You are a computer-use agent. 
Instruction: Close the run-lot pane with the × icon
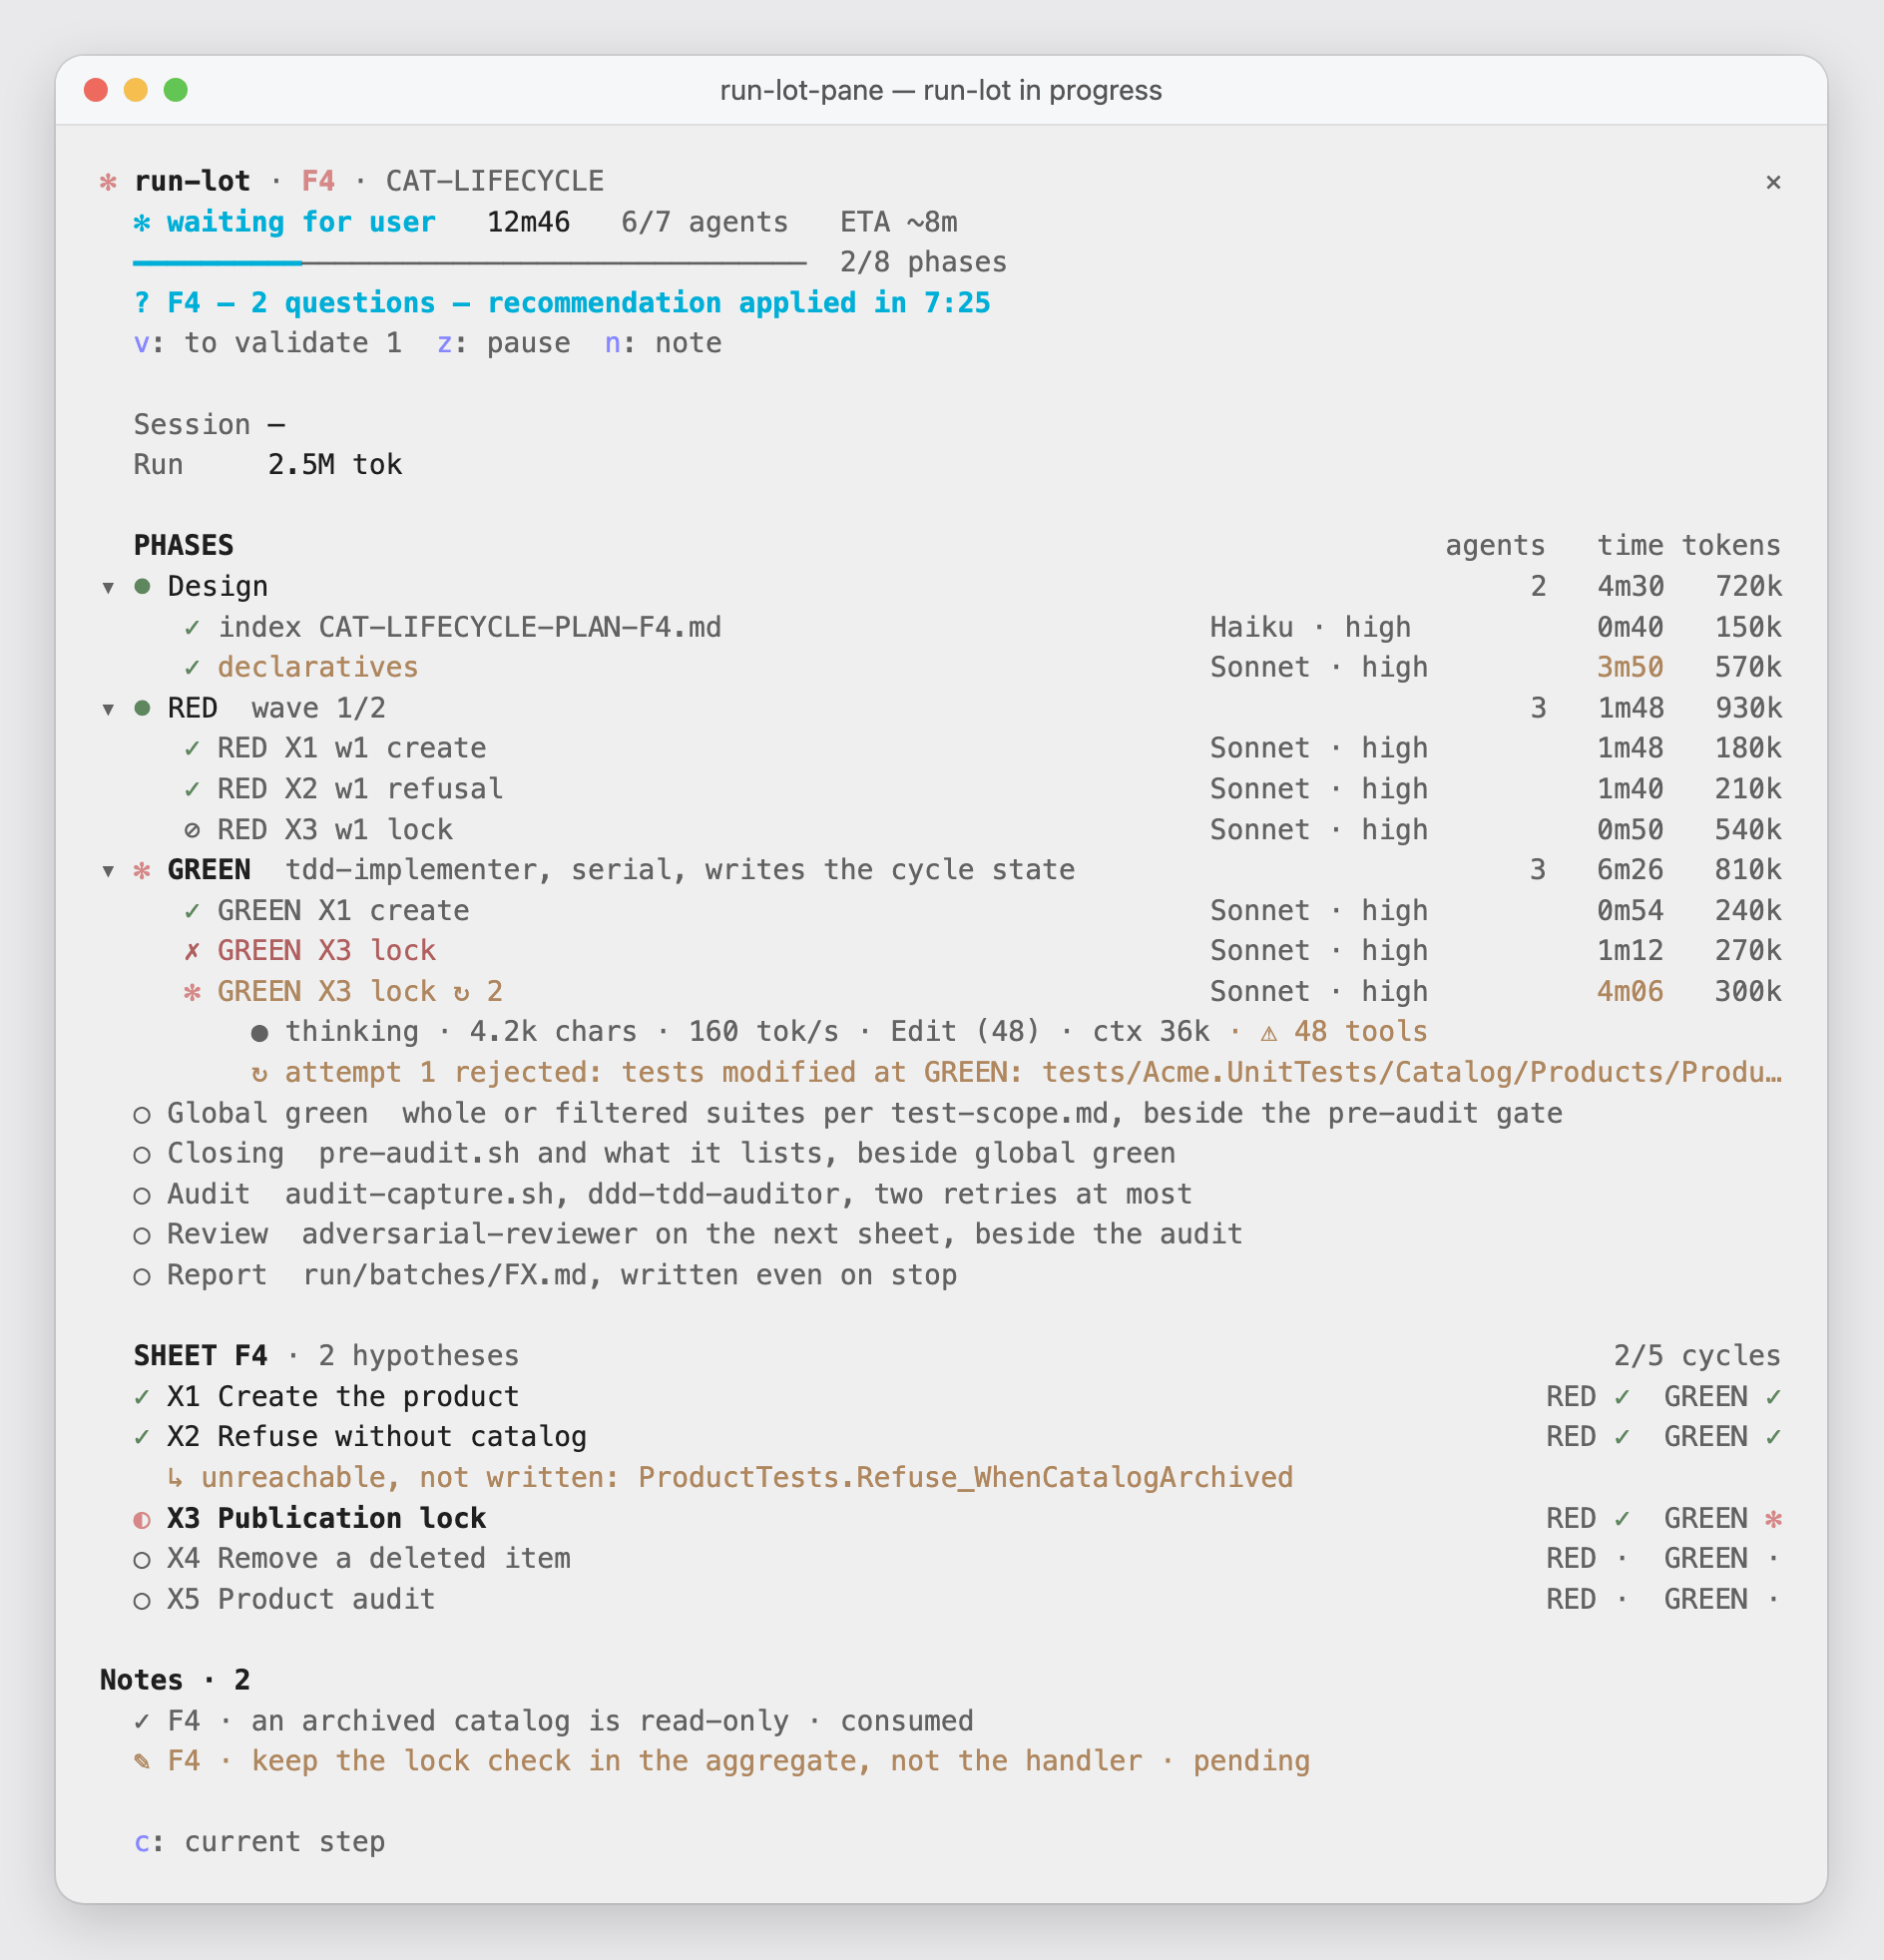coord(1772,182)
